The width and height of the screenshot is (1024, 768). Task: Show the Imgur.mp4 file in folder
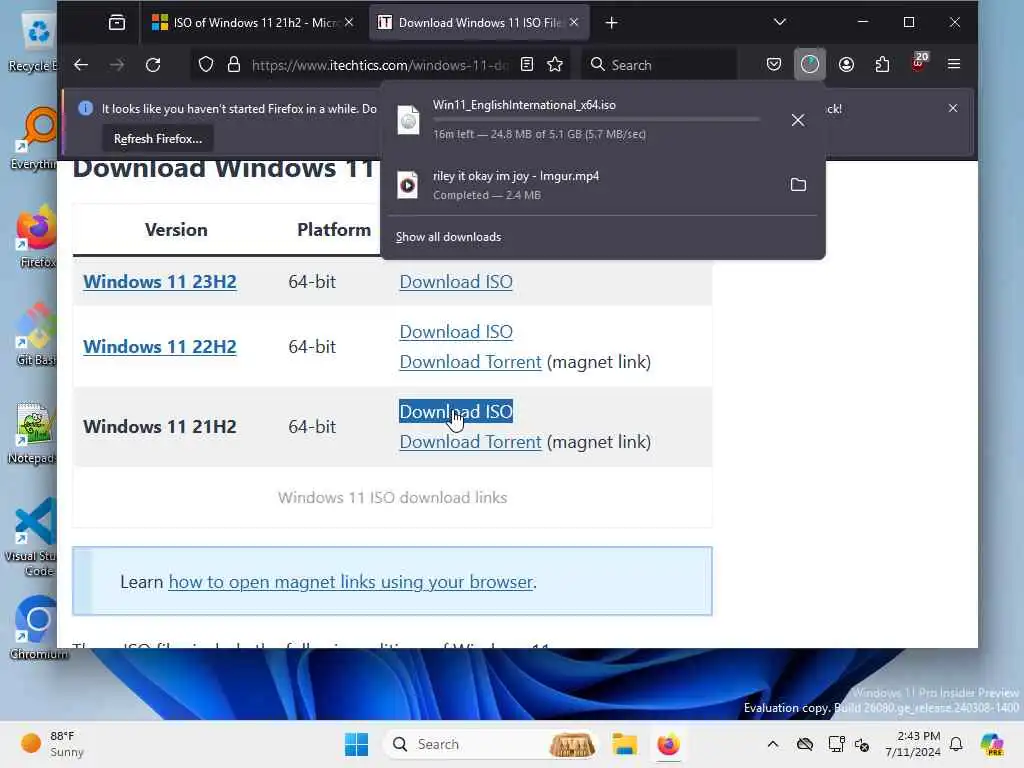pos(798,185)
